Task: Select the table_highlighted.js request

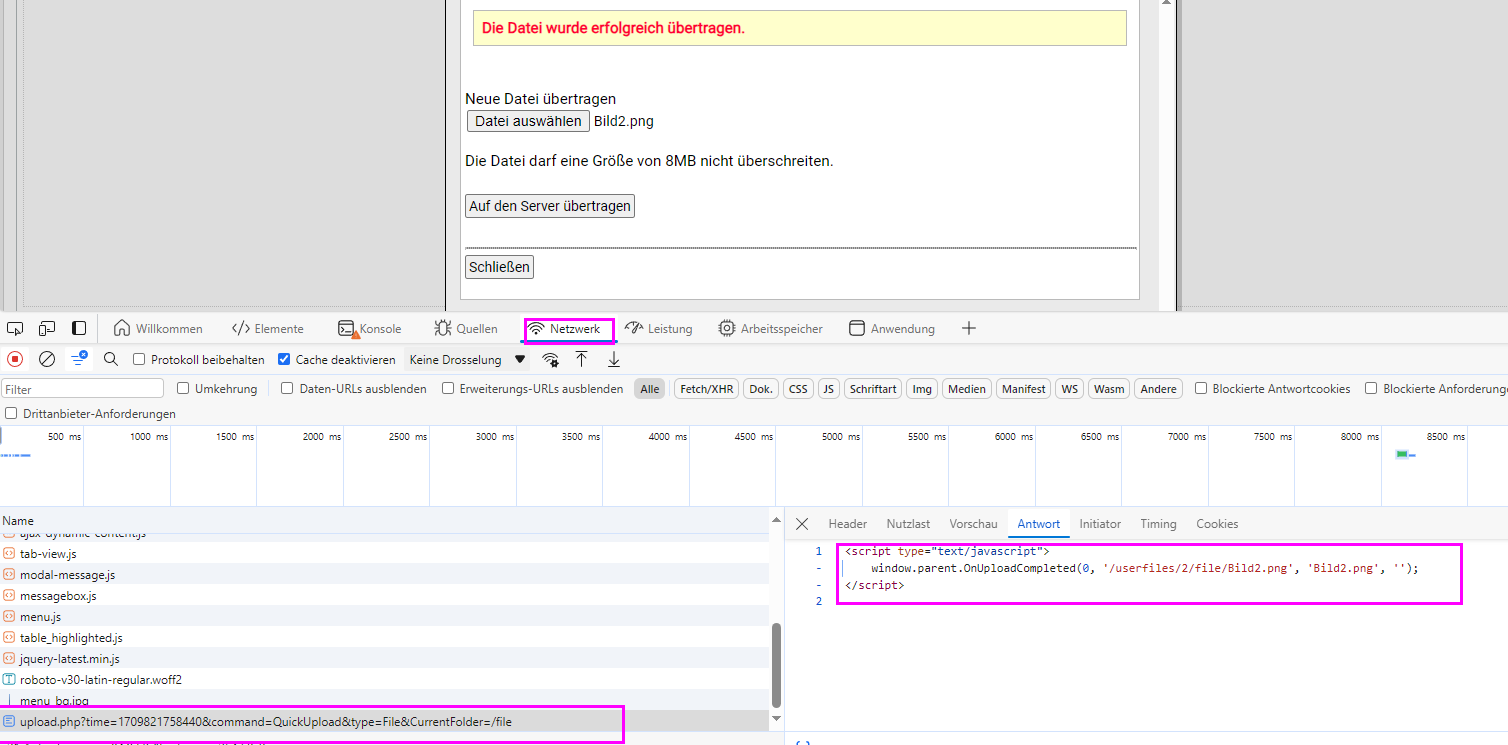Action: (385, 637)
